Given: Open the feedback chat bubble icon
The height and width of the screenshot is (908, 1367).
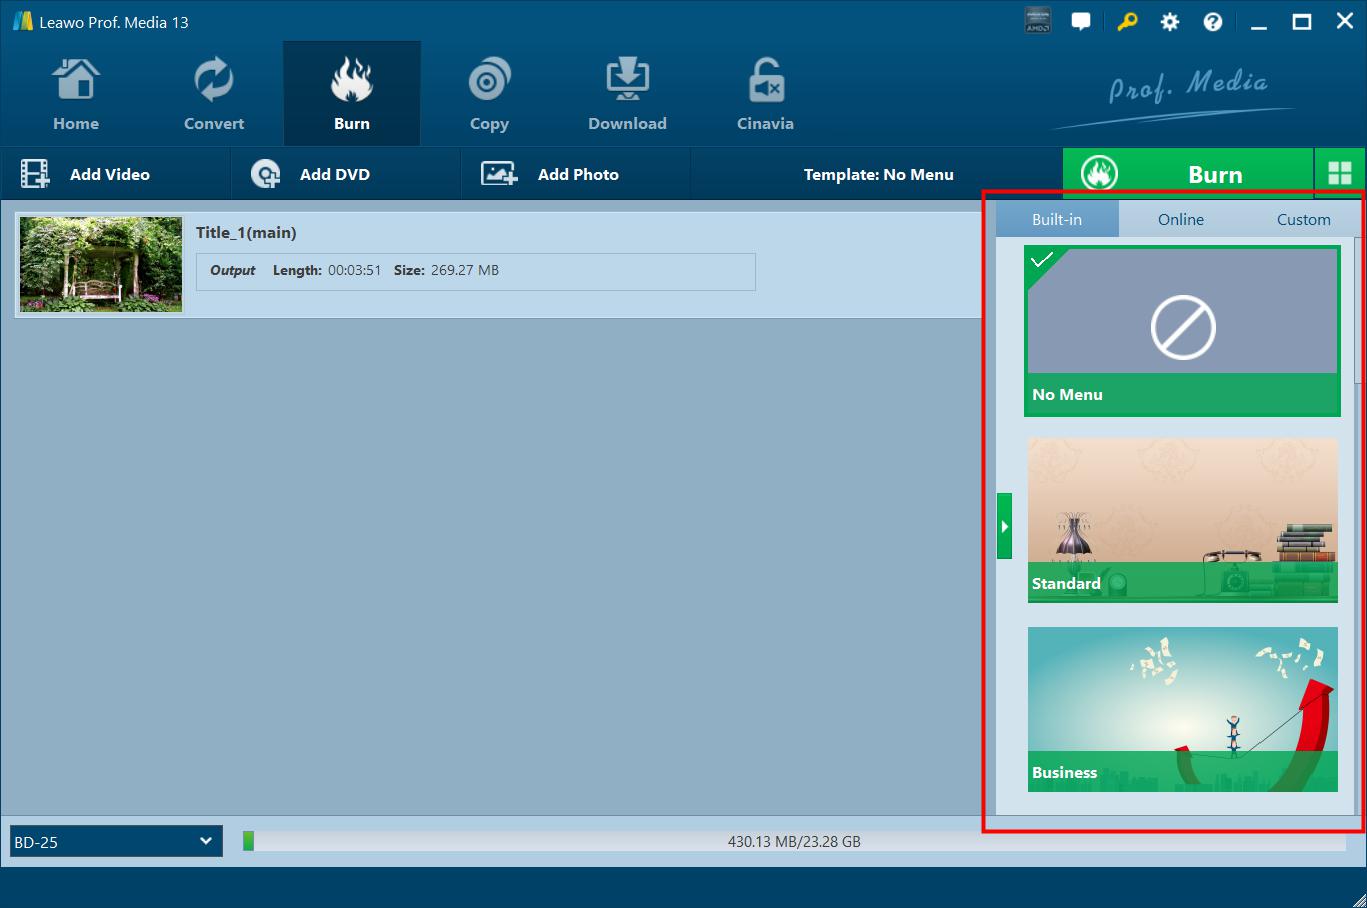Looking at the screenshot, I should [x=1081, y=22].
